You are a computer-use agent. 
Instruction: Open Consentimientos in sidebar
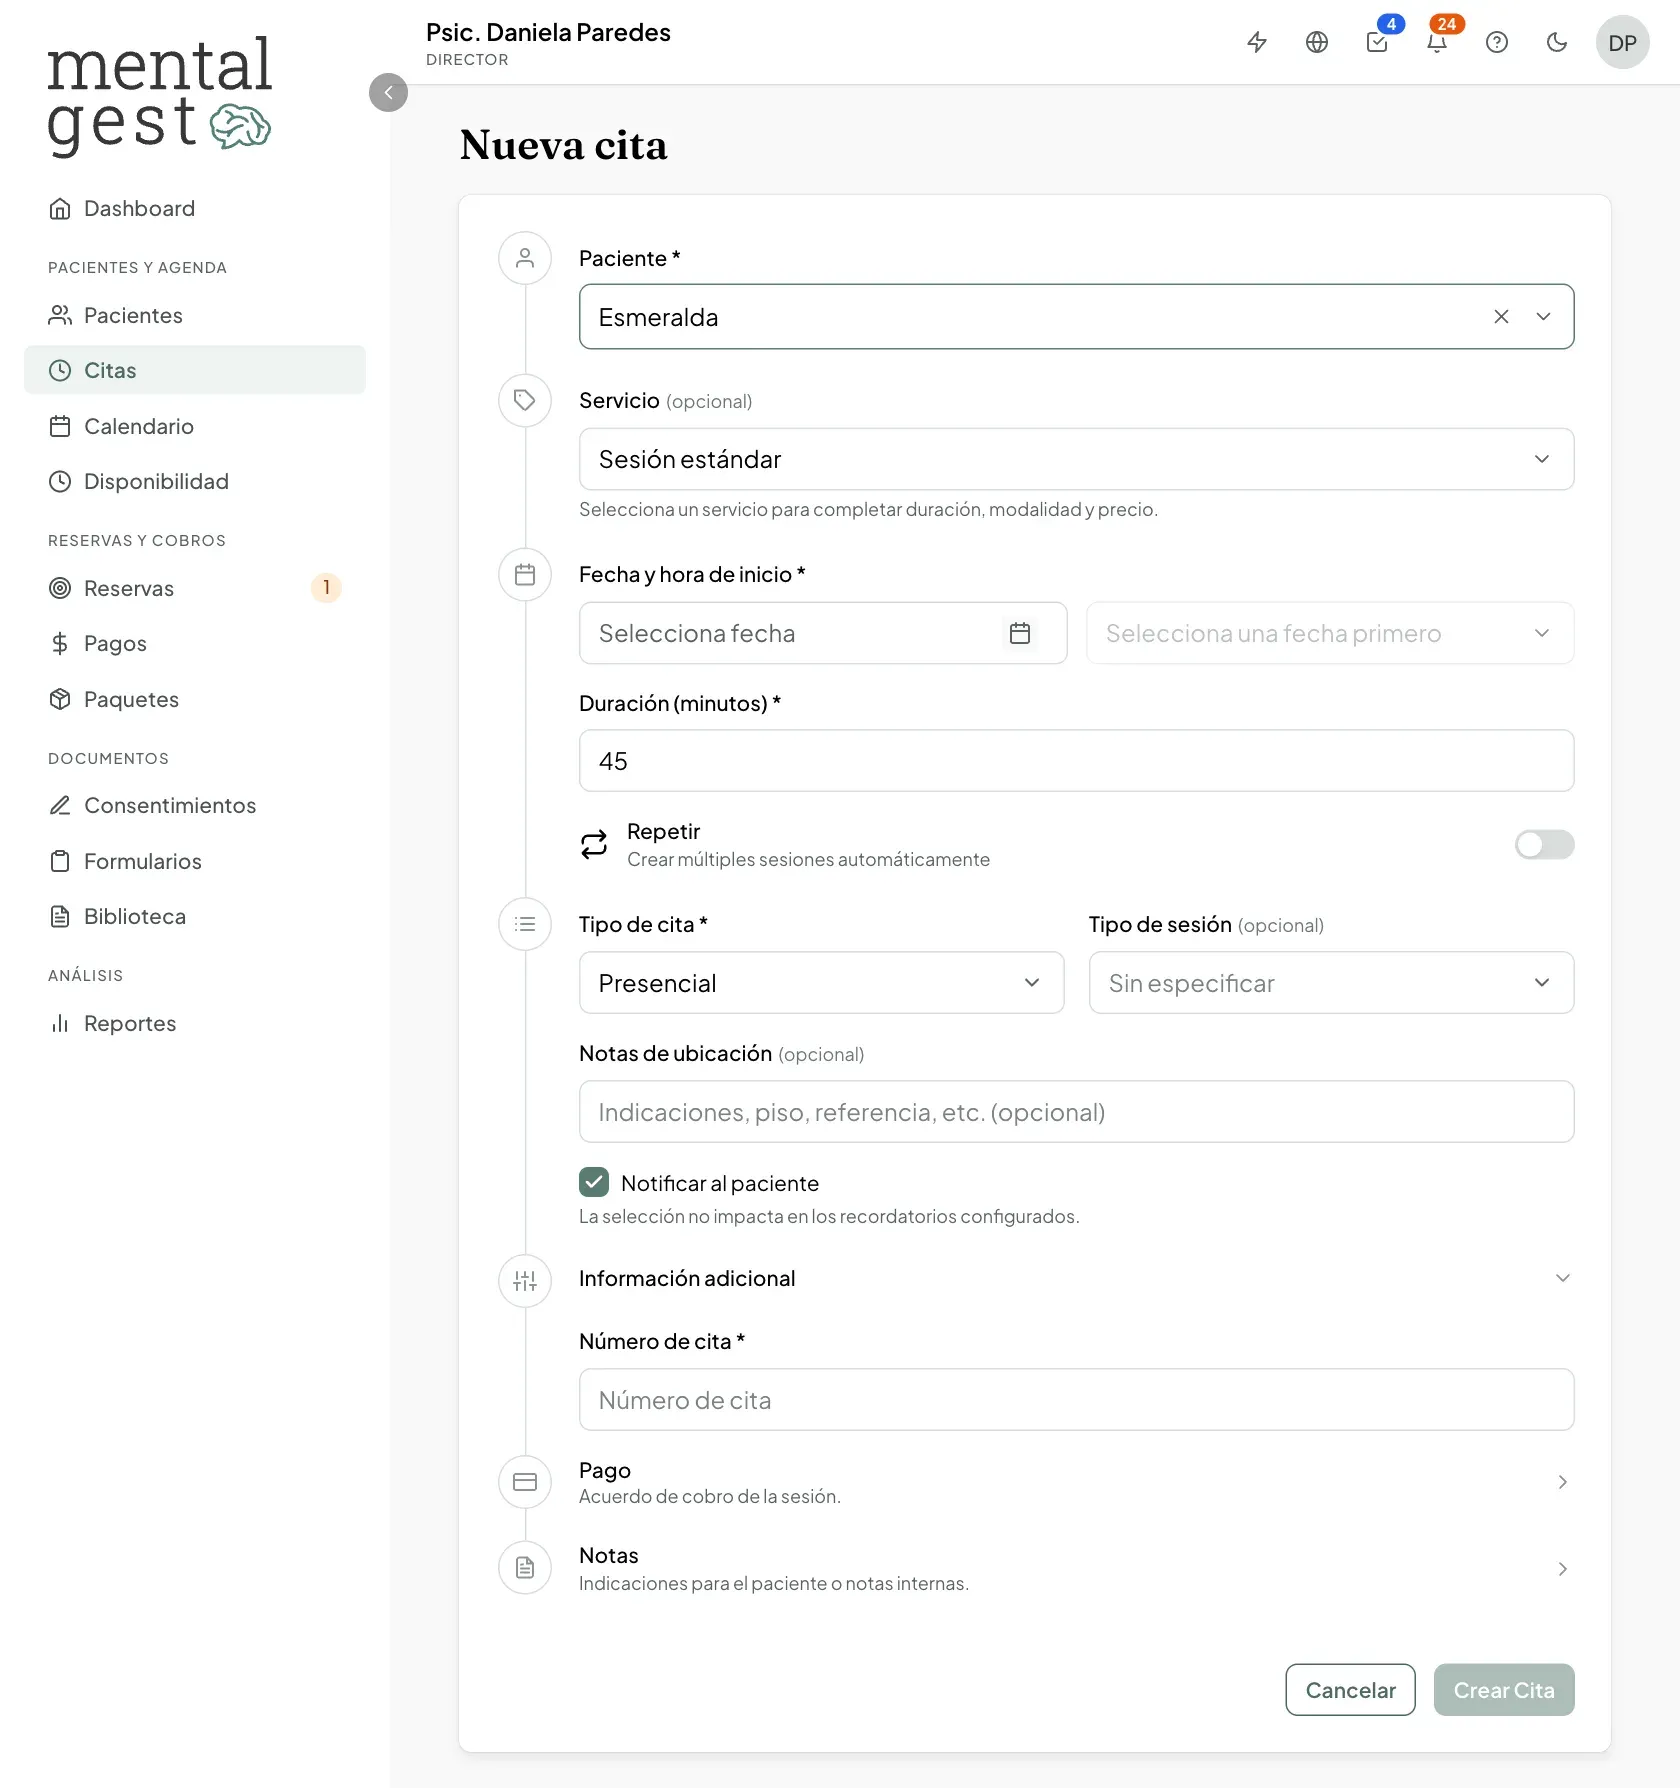pyautogui.click(x=195, y=805)
